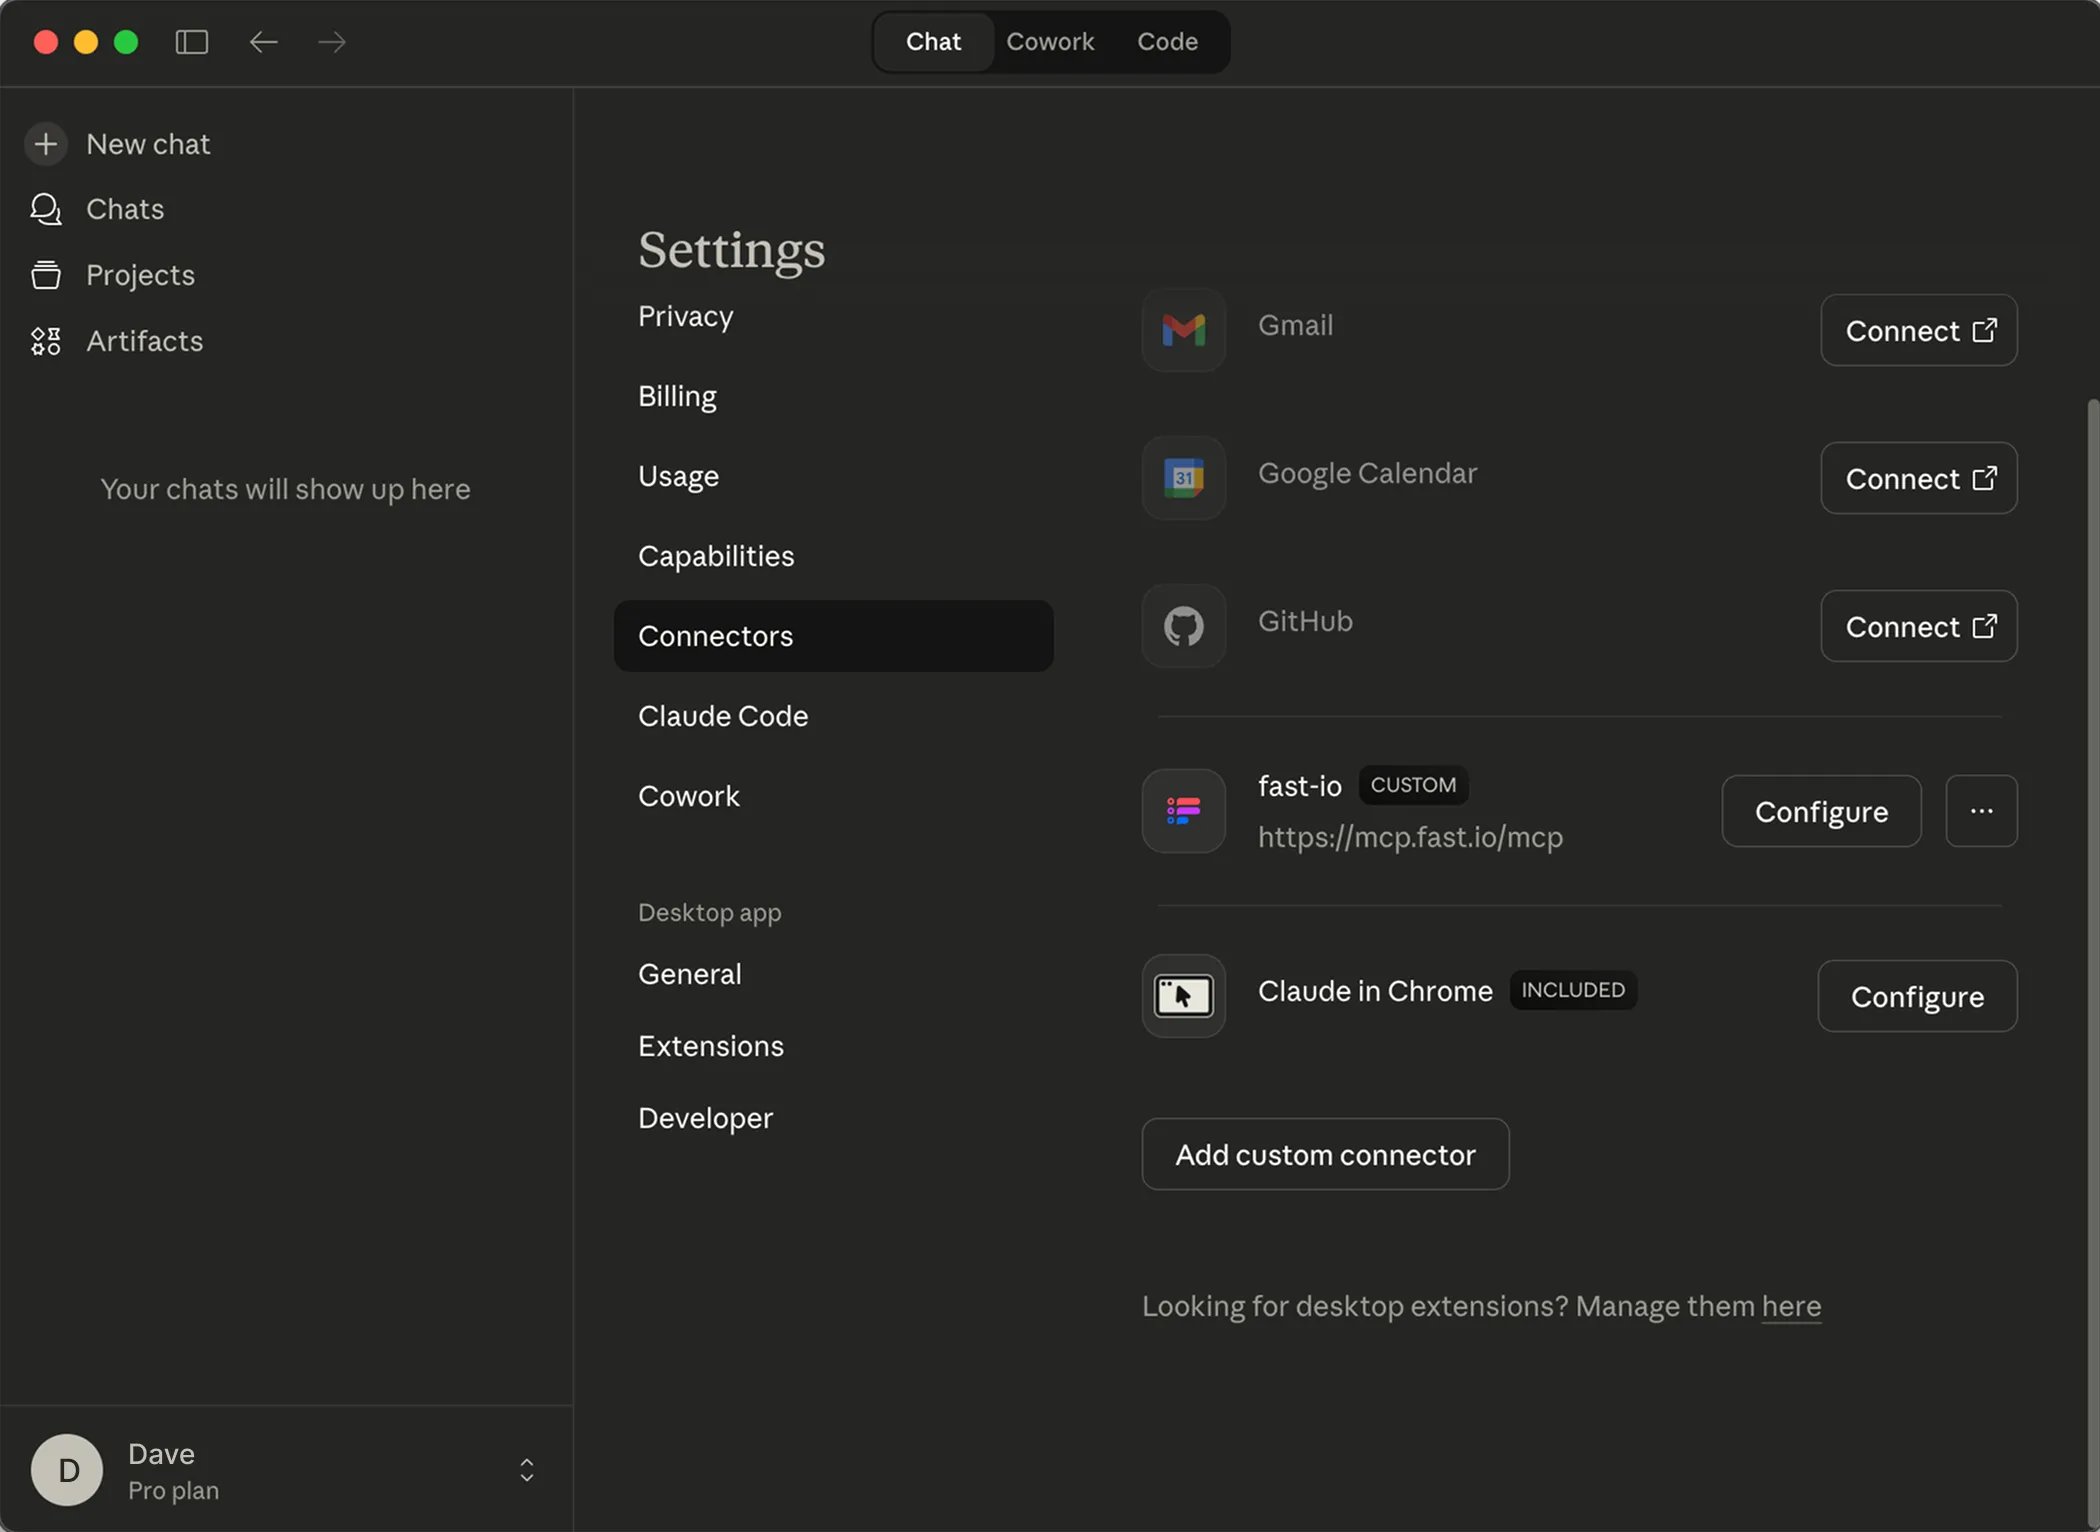The image size is (2100, 1532).
Task: Connect the GitHub integration
Action: coord(1917,626)
